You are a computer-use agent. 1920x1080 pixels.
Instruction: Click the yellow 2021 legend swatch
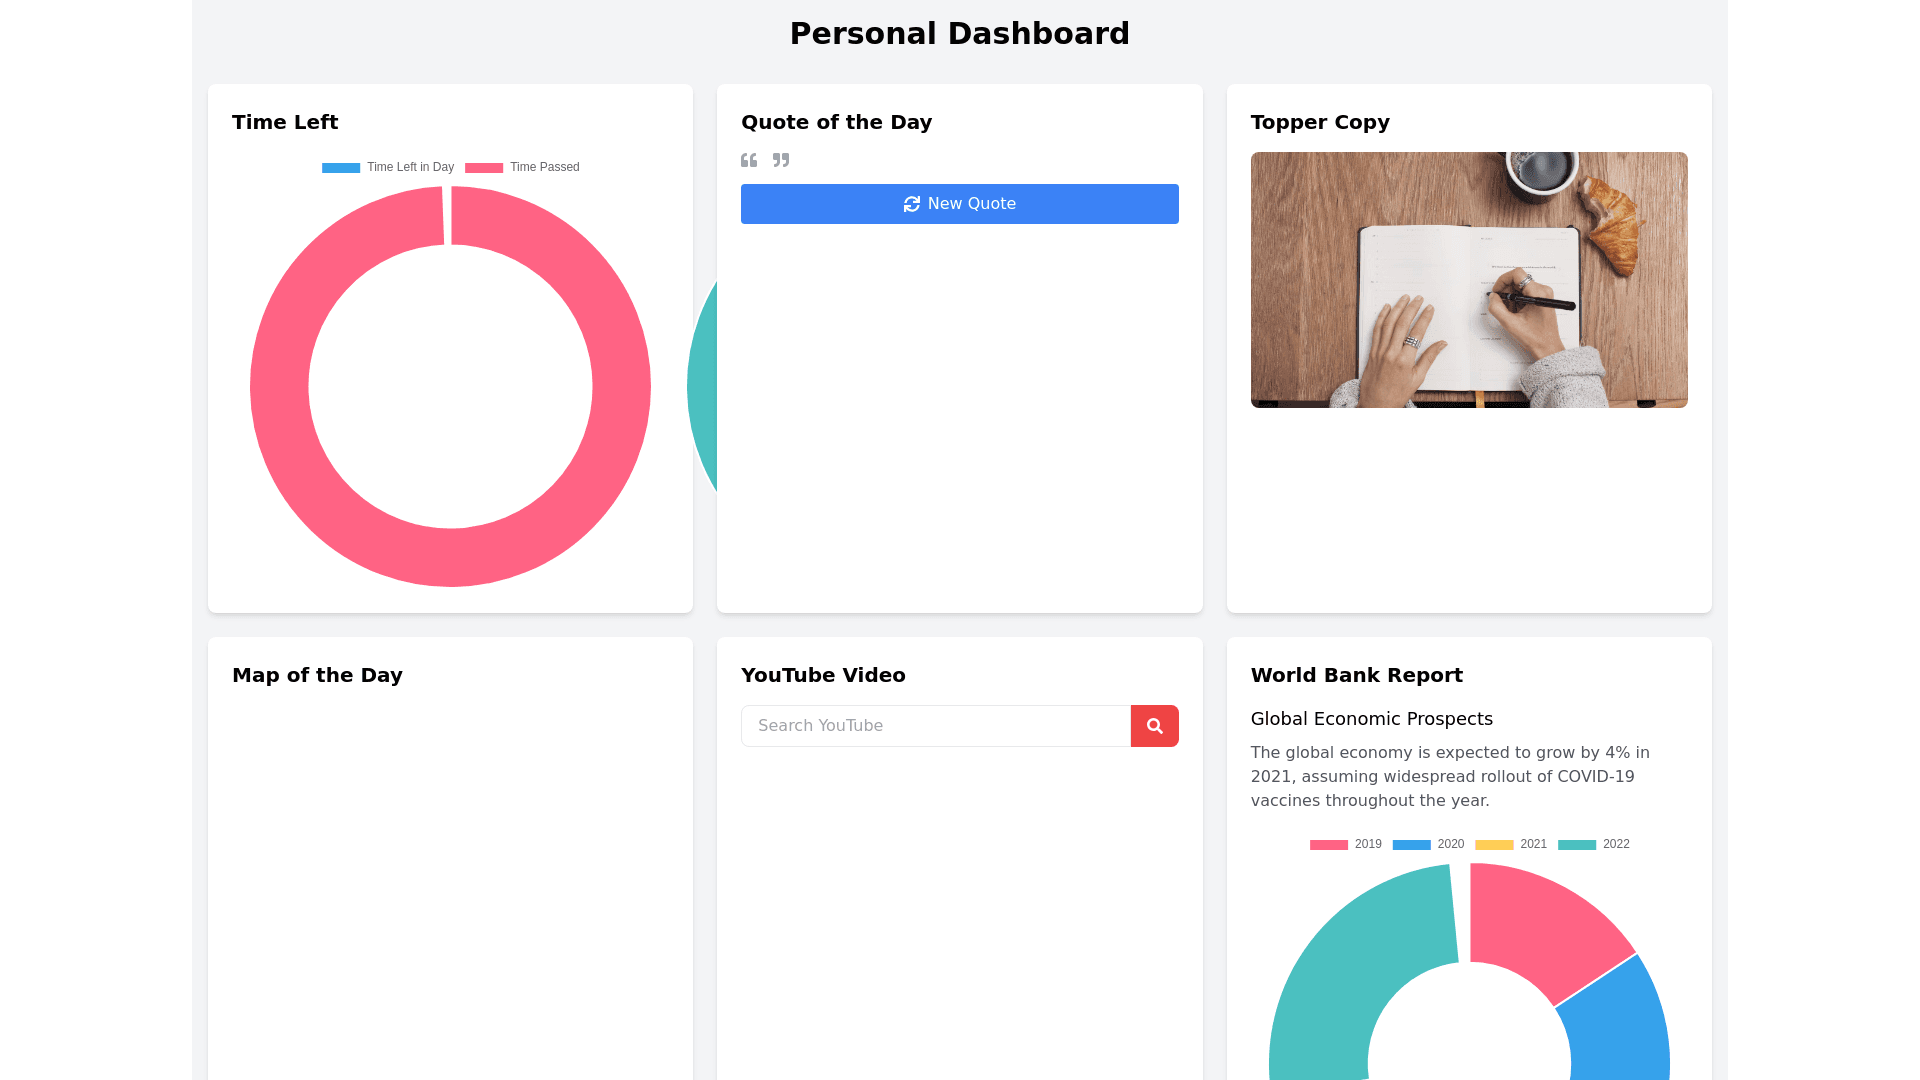coord(1494,845)
